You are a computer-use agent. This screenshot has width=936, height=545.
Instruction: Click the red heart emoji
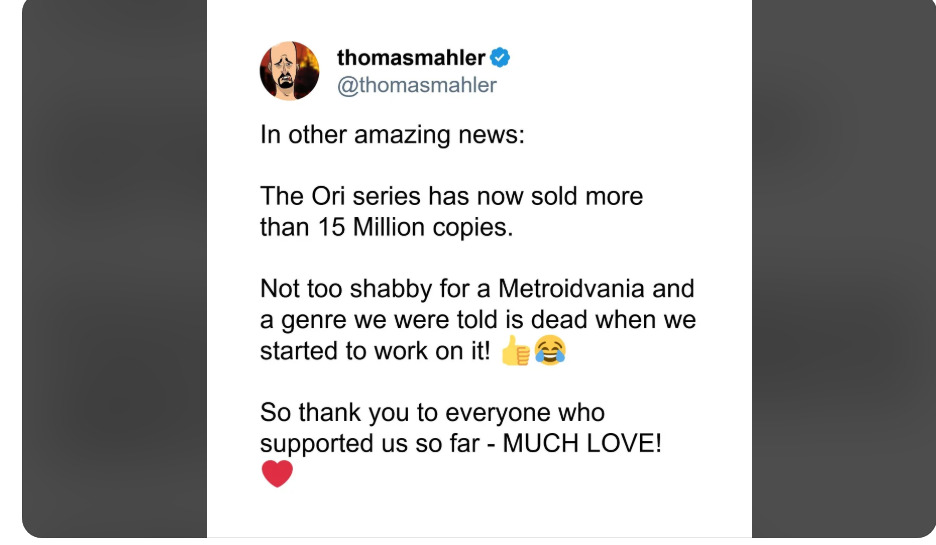click(x=277, y=473)
